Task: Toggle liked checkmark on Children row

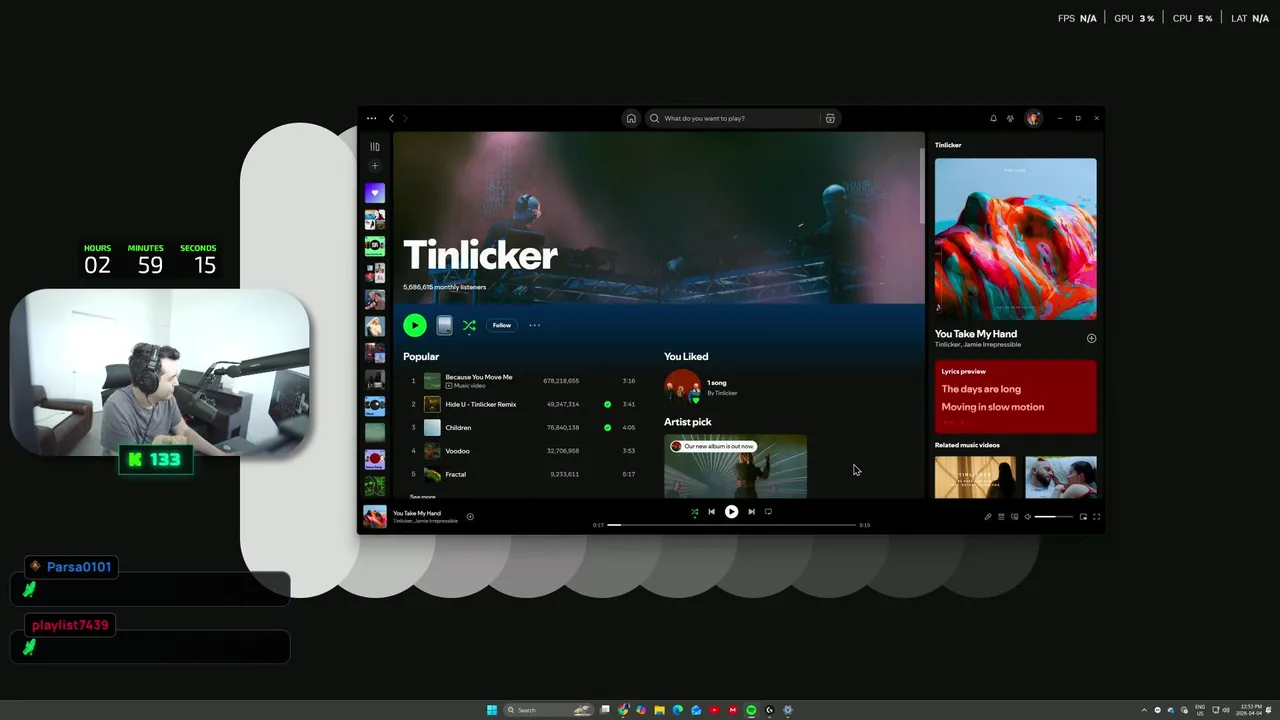Action: (x=607, y=427)
